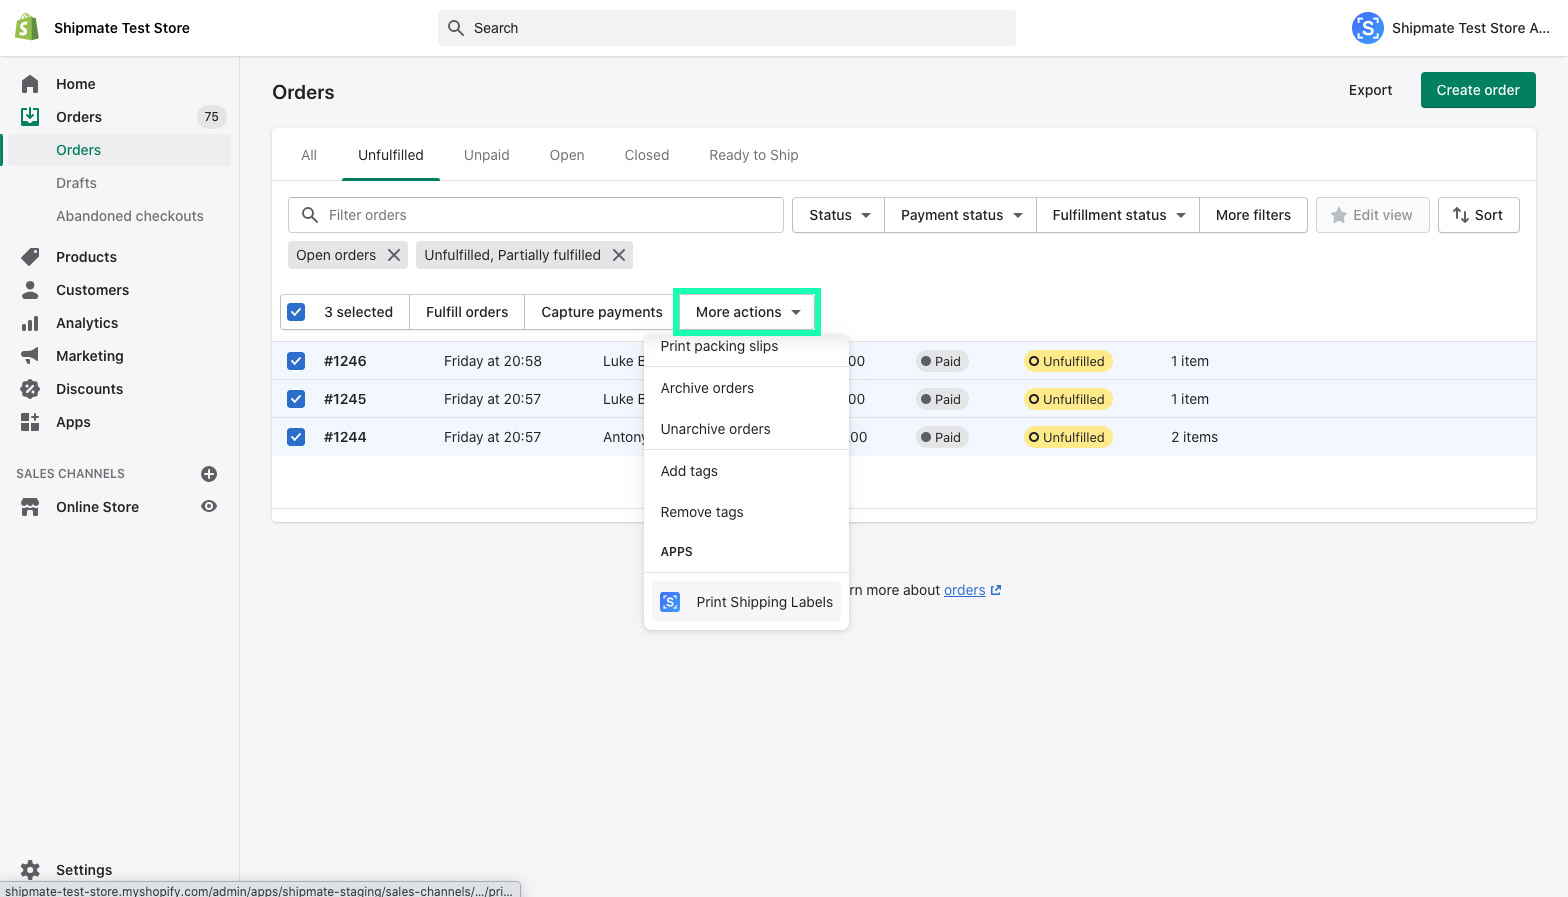Viewport: 1568px width, 897px height.
Task: Click the external link icon after orders
Action: tap(995, 590)
